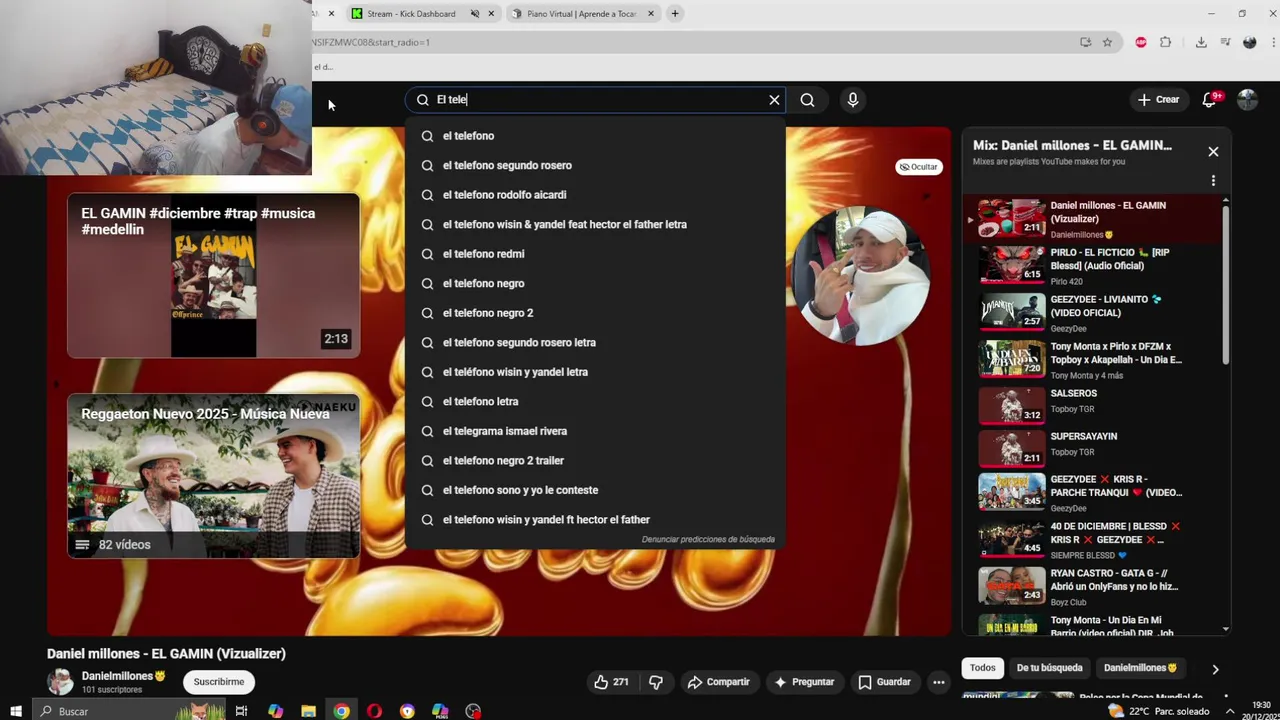Switch to Piano Virtual tab
This screenshot has height=720, width=1280.
pos(580,14)
